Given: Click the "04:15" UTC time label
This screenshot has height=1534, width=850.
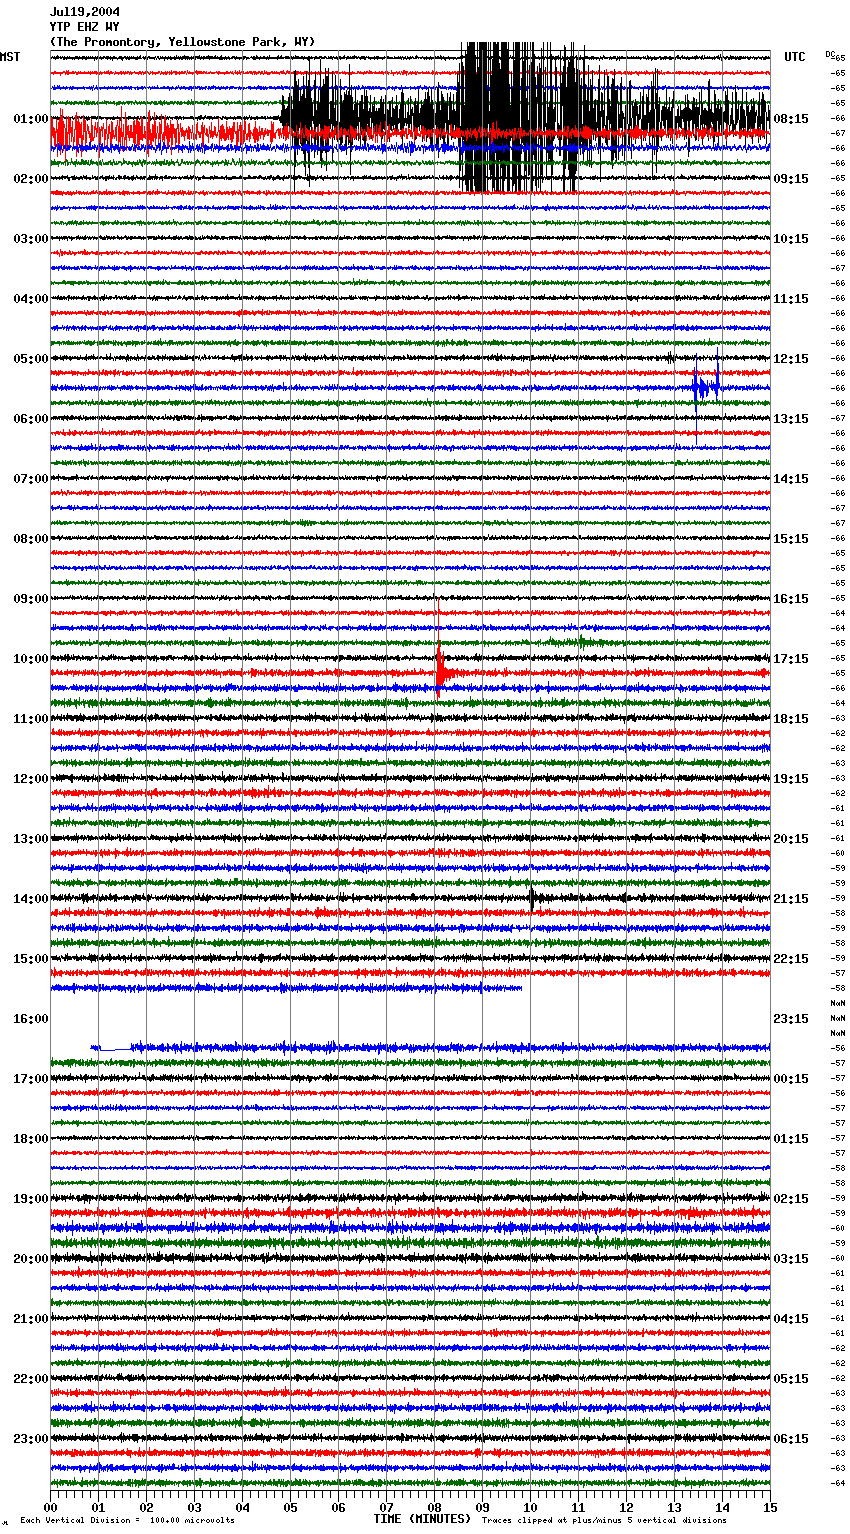Looking at the screenshot, I should click(791, 1318).
